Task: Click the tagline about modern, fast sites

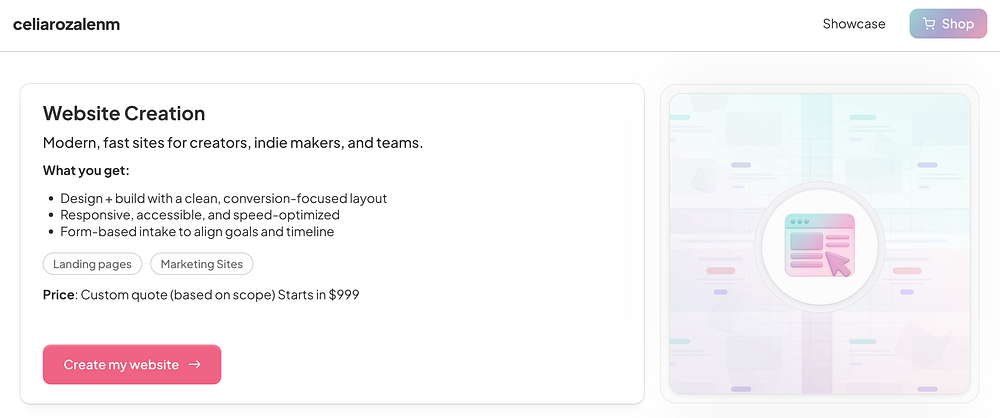Action: [233, 143]
